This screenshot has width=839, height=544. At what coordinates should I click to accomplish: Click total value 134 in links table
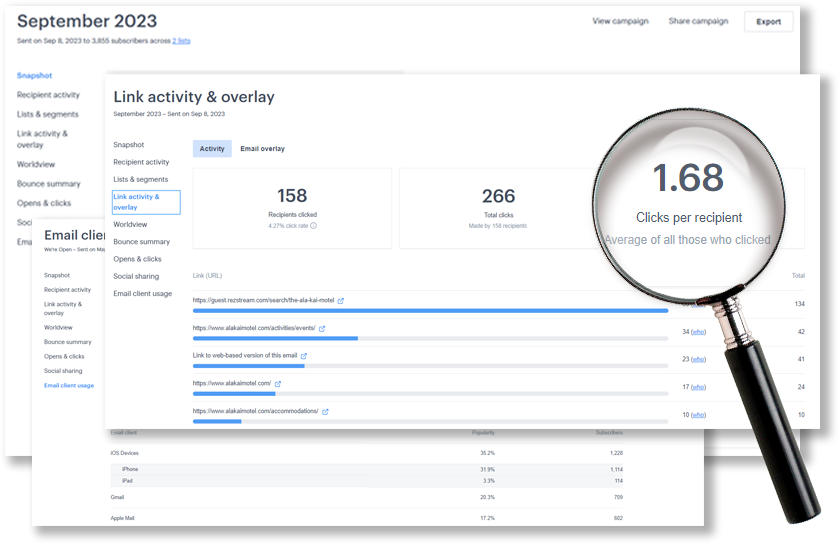tap(799, 304)
